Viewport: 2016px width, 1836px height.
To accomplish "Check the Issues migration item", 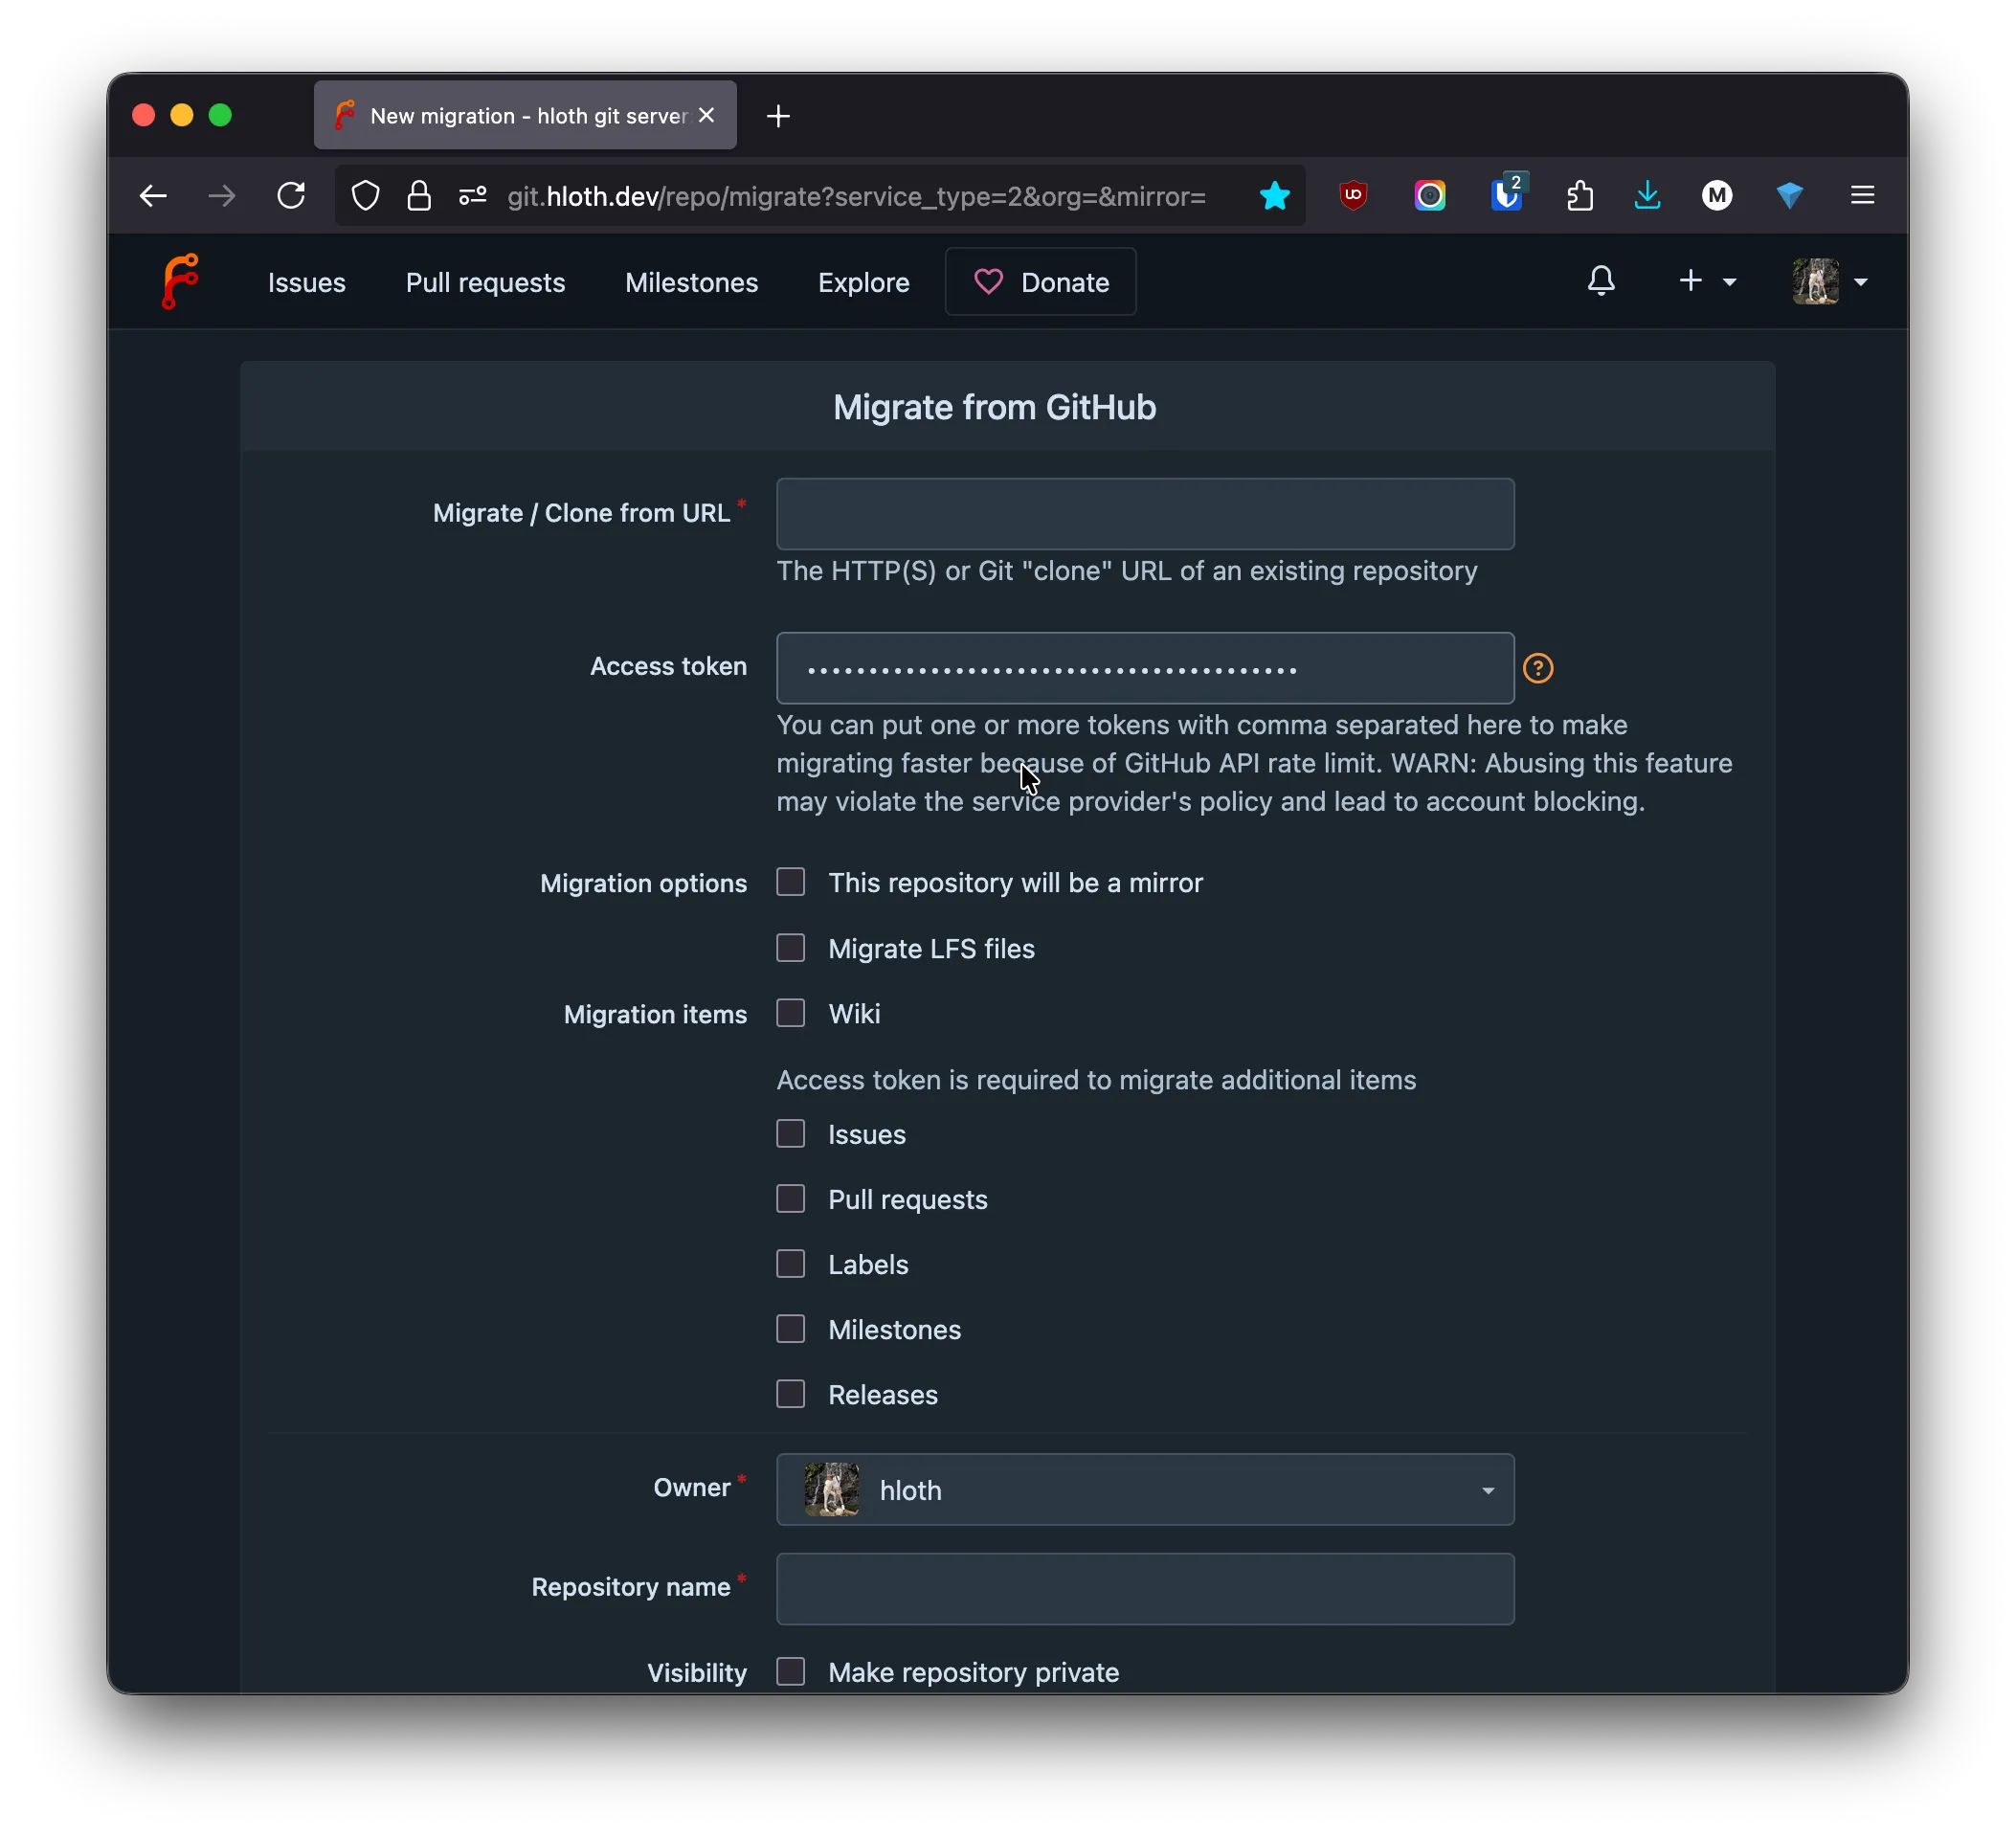I will [791, 1133].
